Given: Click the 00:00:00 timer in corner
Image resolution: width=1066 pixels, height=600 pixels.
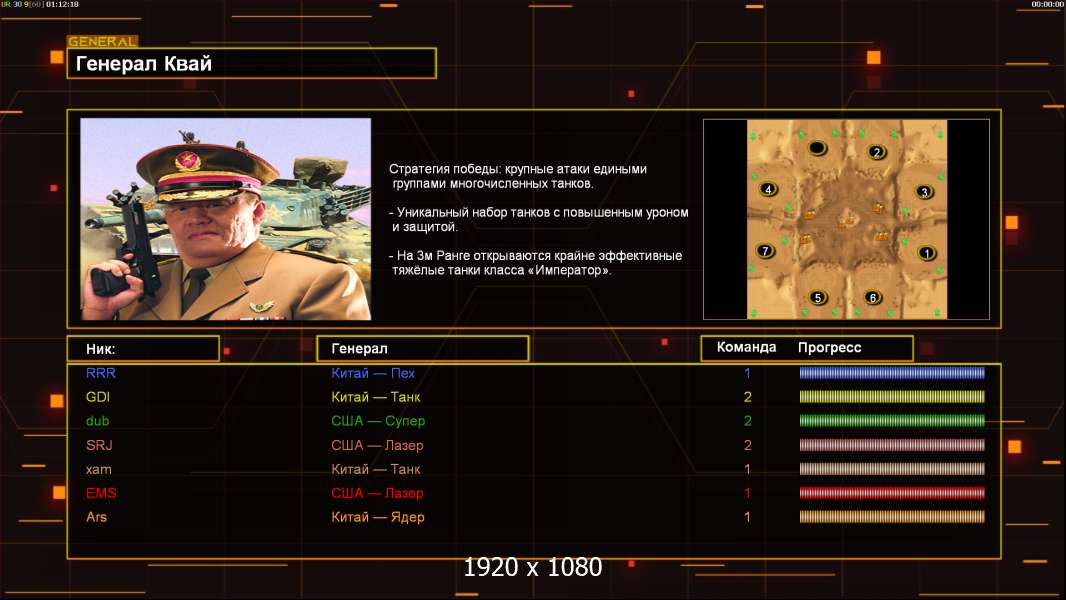Looking at the screenshot, I should (1047, 4).
